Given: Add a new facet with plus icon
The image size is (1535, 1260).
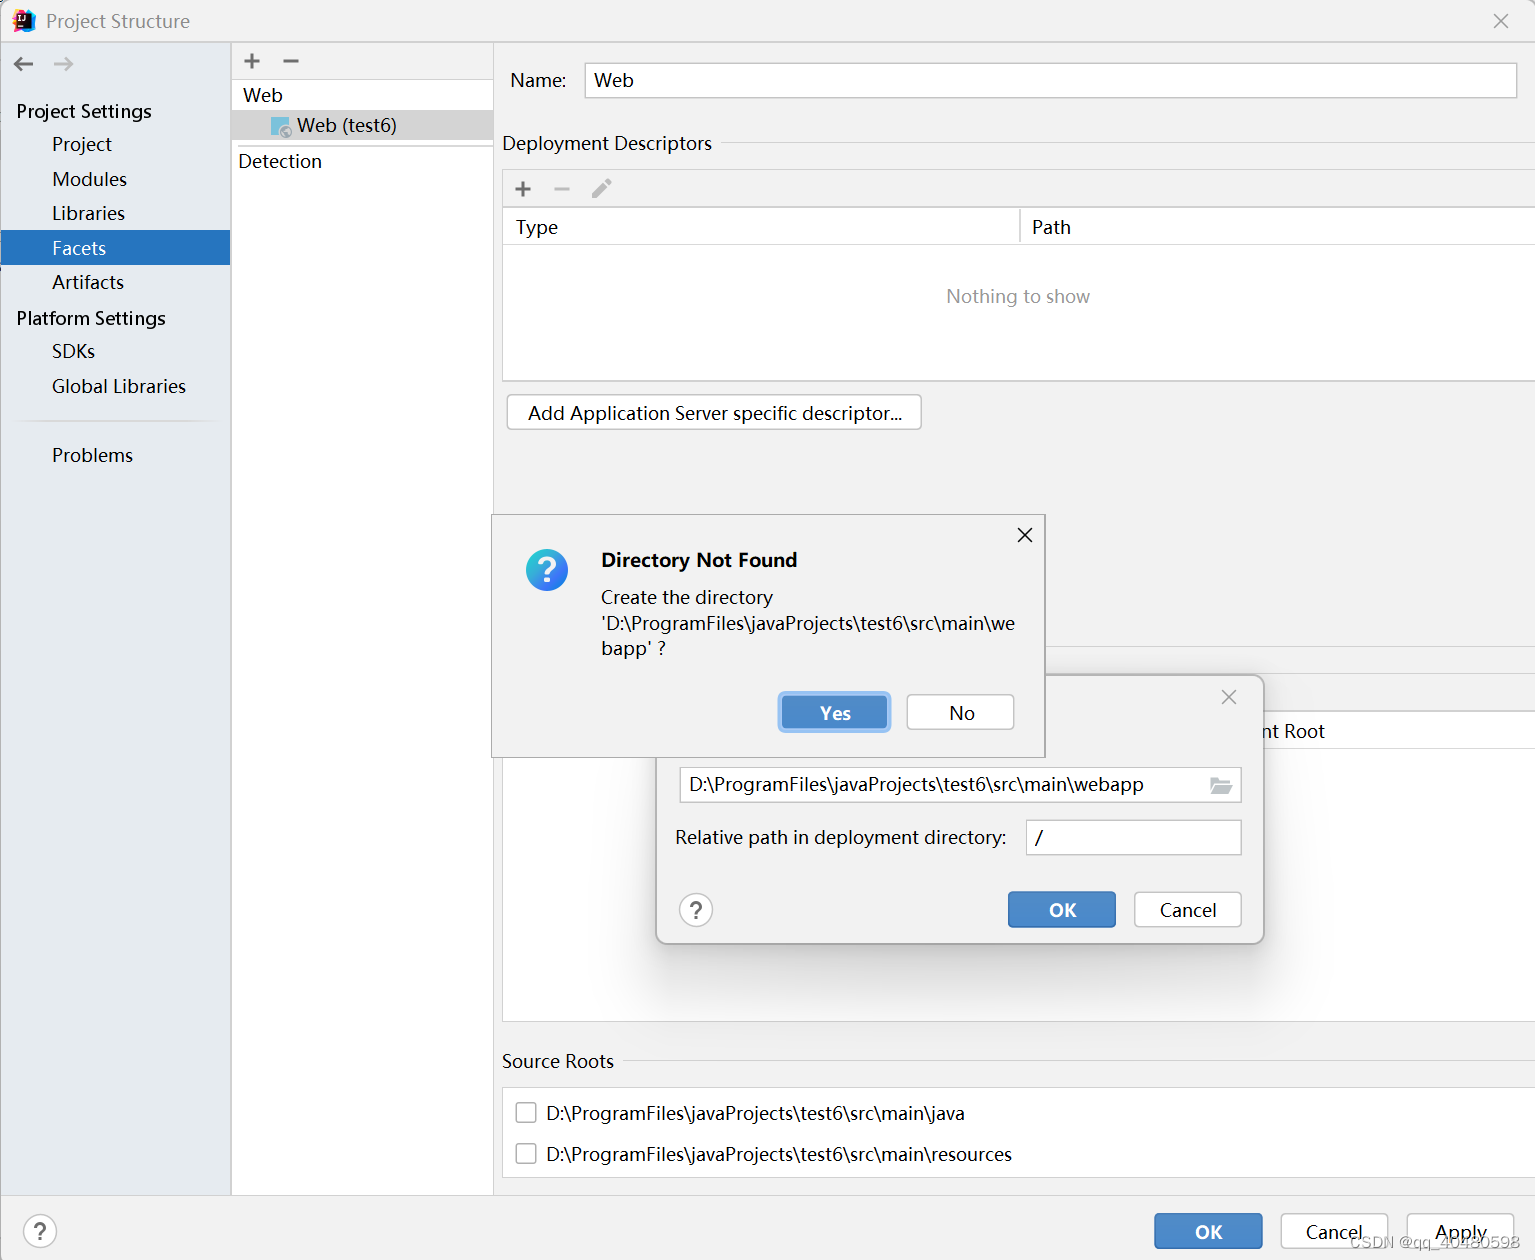Looking at the screenshot, I should 252,61.
